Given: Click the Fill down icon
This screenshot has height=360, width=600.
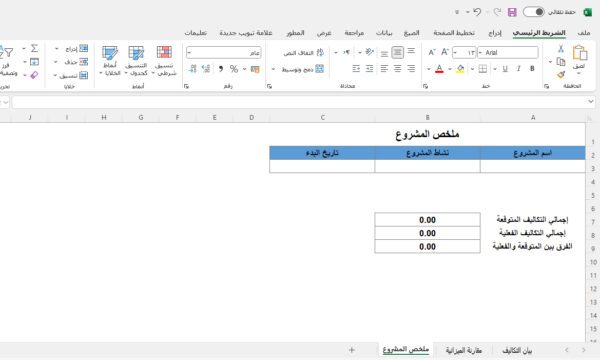Looking at the screenshot, I should [x=34, y=62].
